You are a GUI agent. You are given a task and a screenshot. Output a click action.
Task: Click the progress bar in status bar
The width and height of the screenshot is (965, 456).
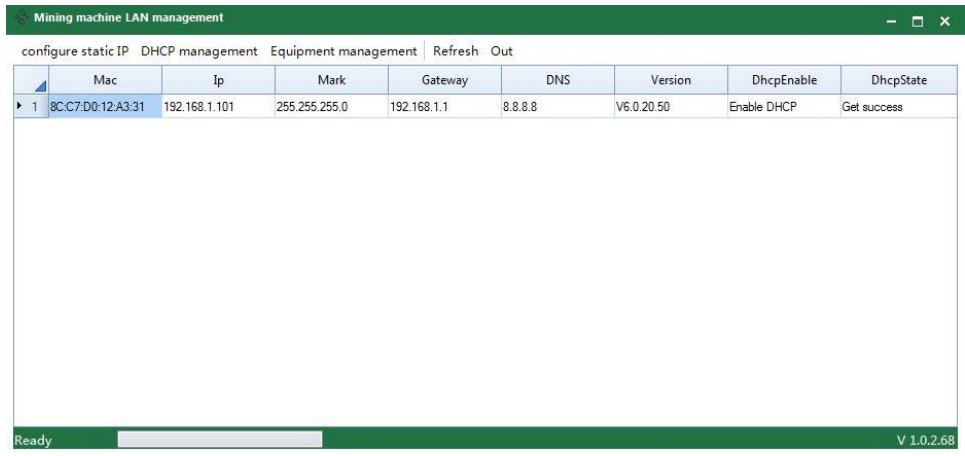[x=220, y=440]
